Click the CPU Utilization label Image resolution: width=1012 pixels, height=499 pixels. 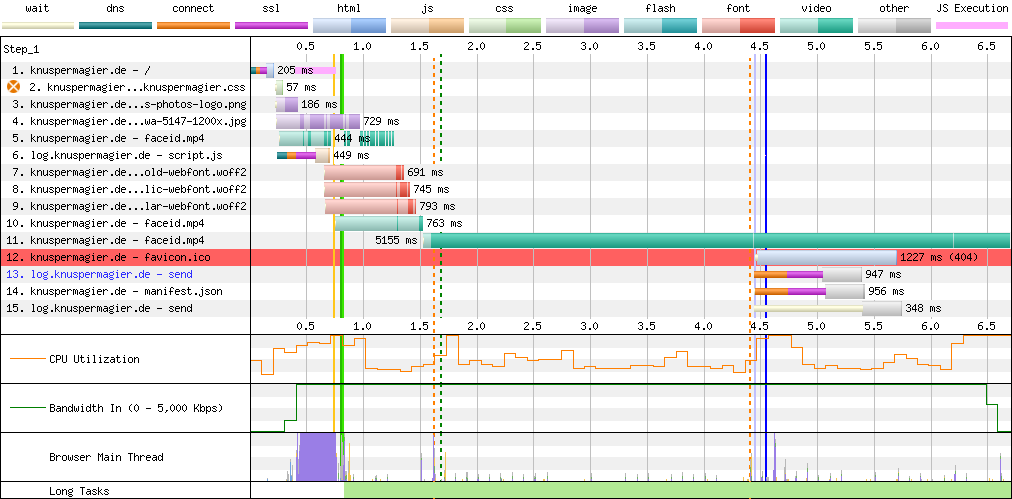pyautogui.click(x=94, y=359)
